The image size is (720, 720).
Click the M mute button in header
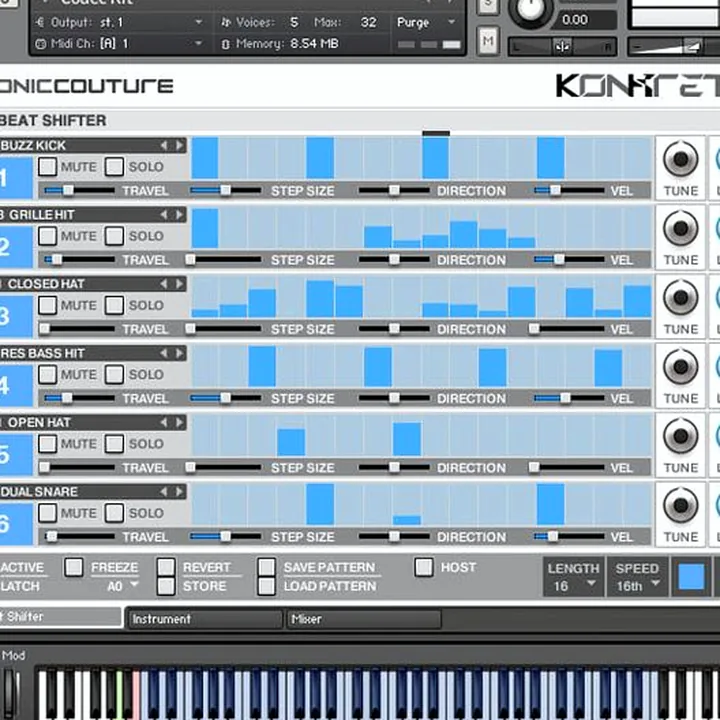[x=488, y=42]
